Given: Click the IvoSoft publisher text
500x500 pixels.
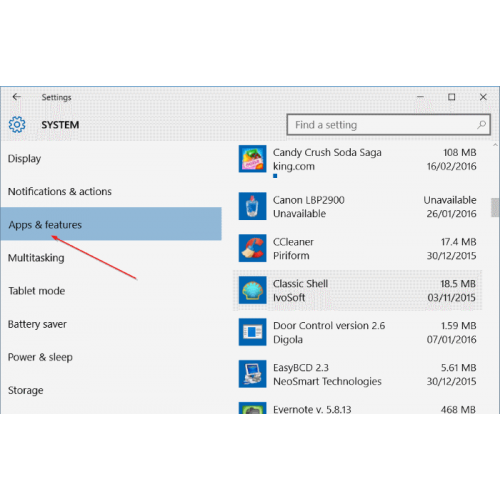Looking at the screenshot, I should 289,298.
